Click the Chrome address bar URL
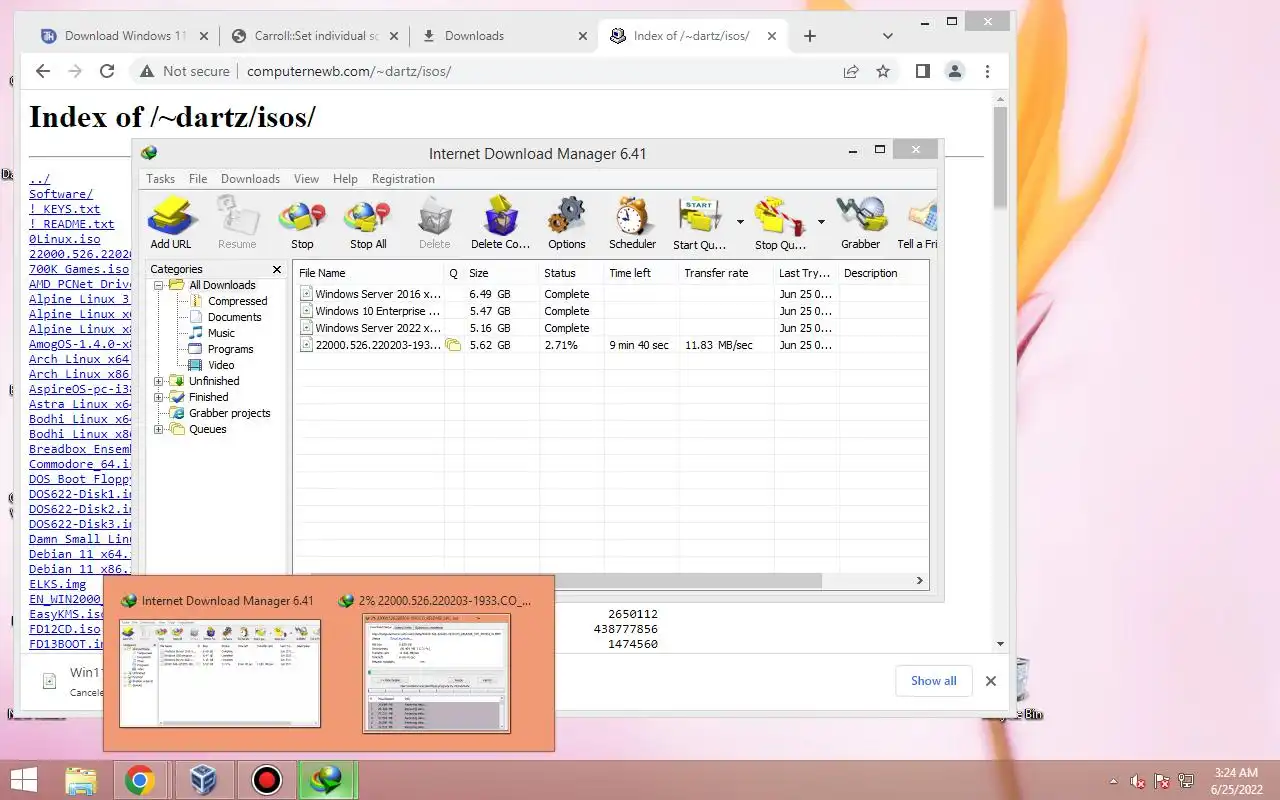 point(349,71)
